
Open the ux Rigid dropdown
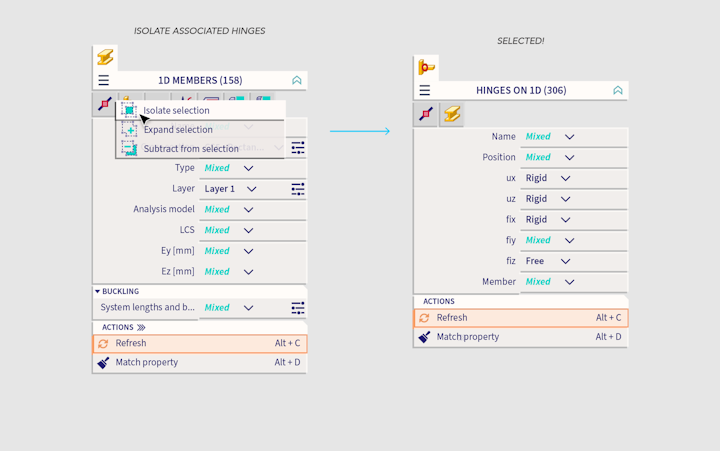click(x=565, y=178)
